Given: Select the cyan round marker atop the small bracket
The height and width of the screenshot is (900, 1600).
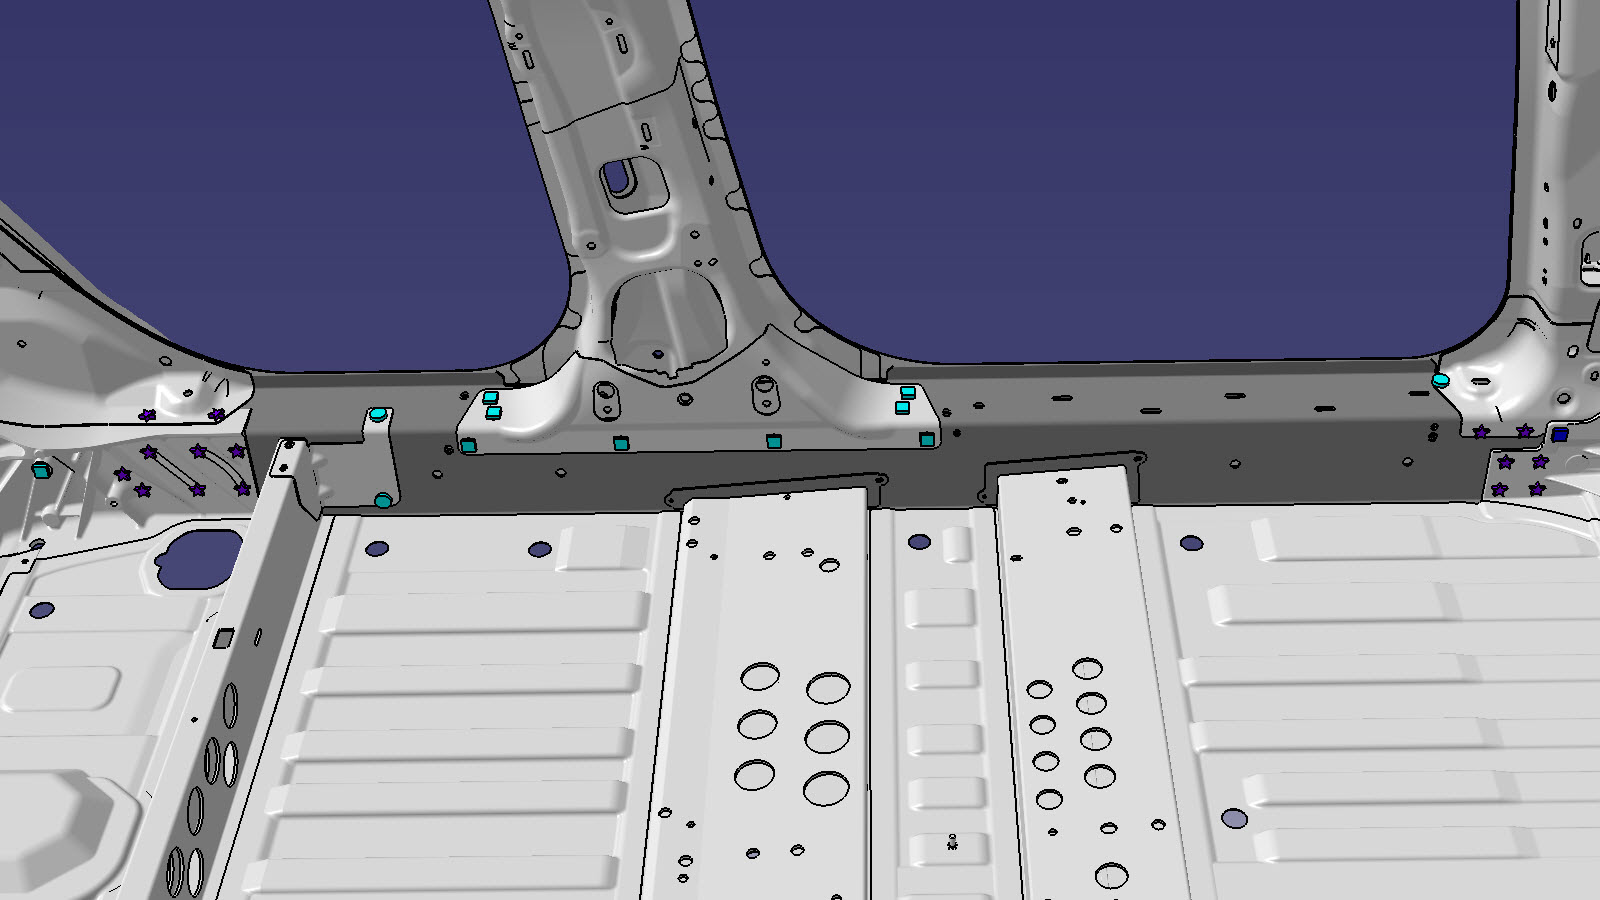Looking at the screenshot, I should (x=377, y=415).
